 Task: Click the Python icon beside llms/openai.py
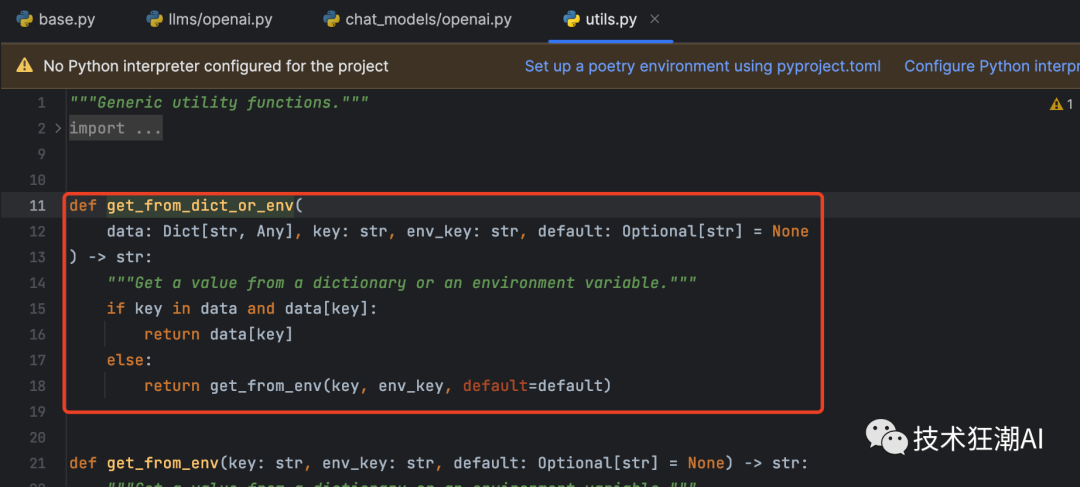click(x=155, y=19)
